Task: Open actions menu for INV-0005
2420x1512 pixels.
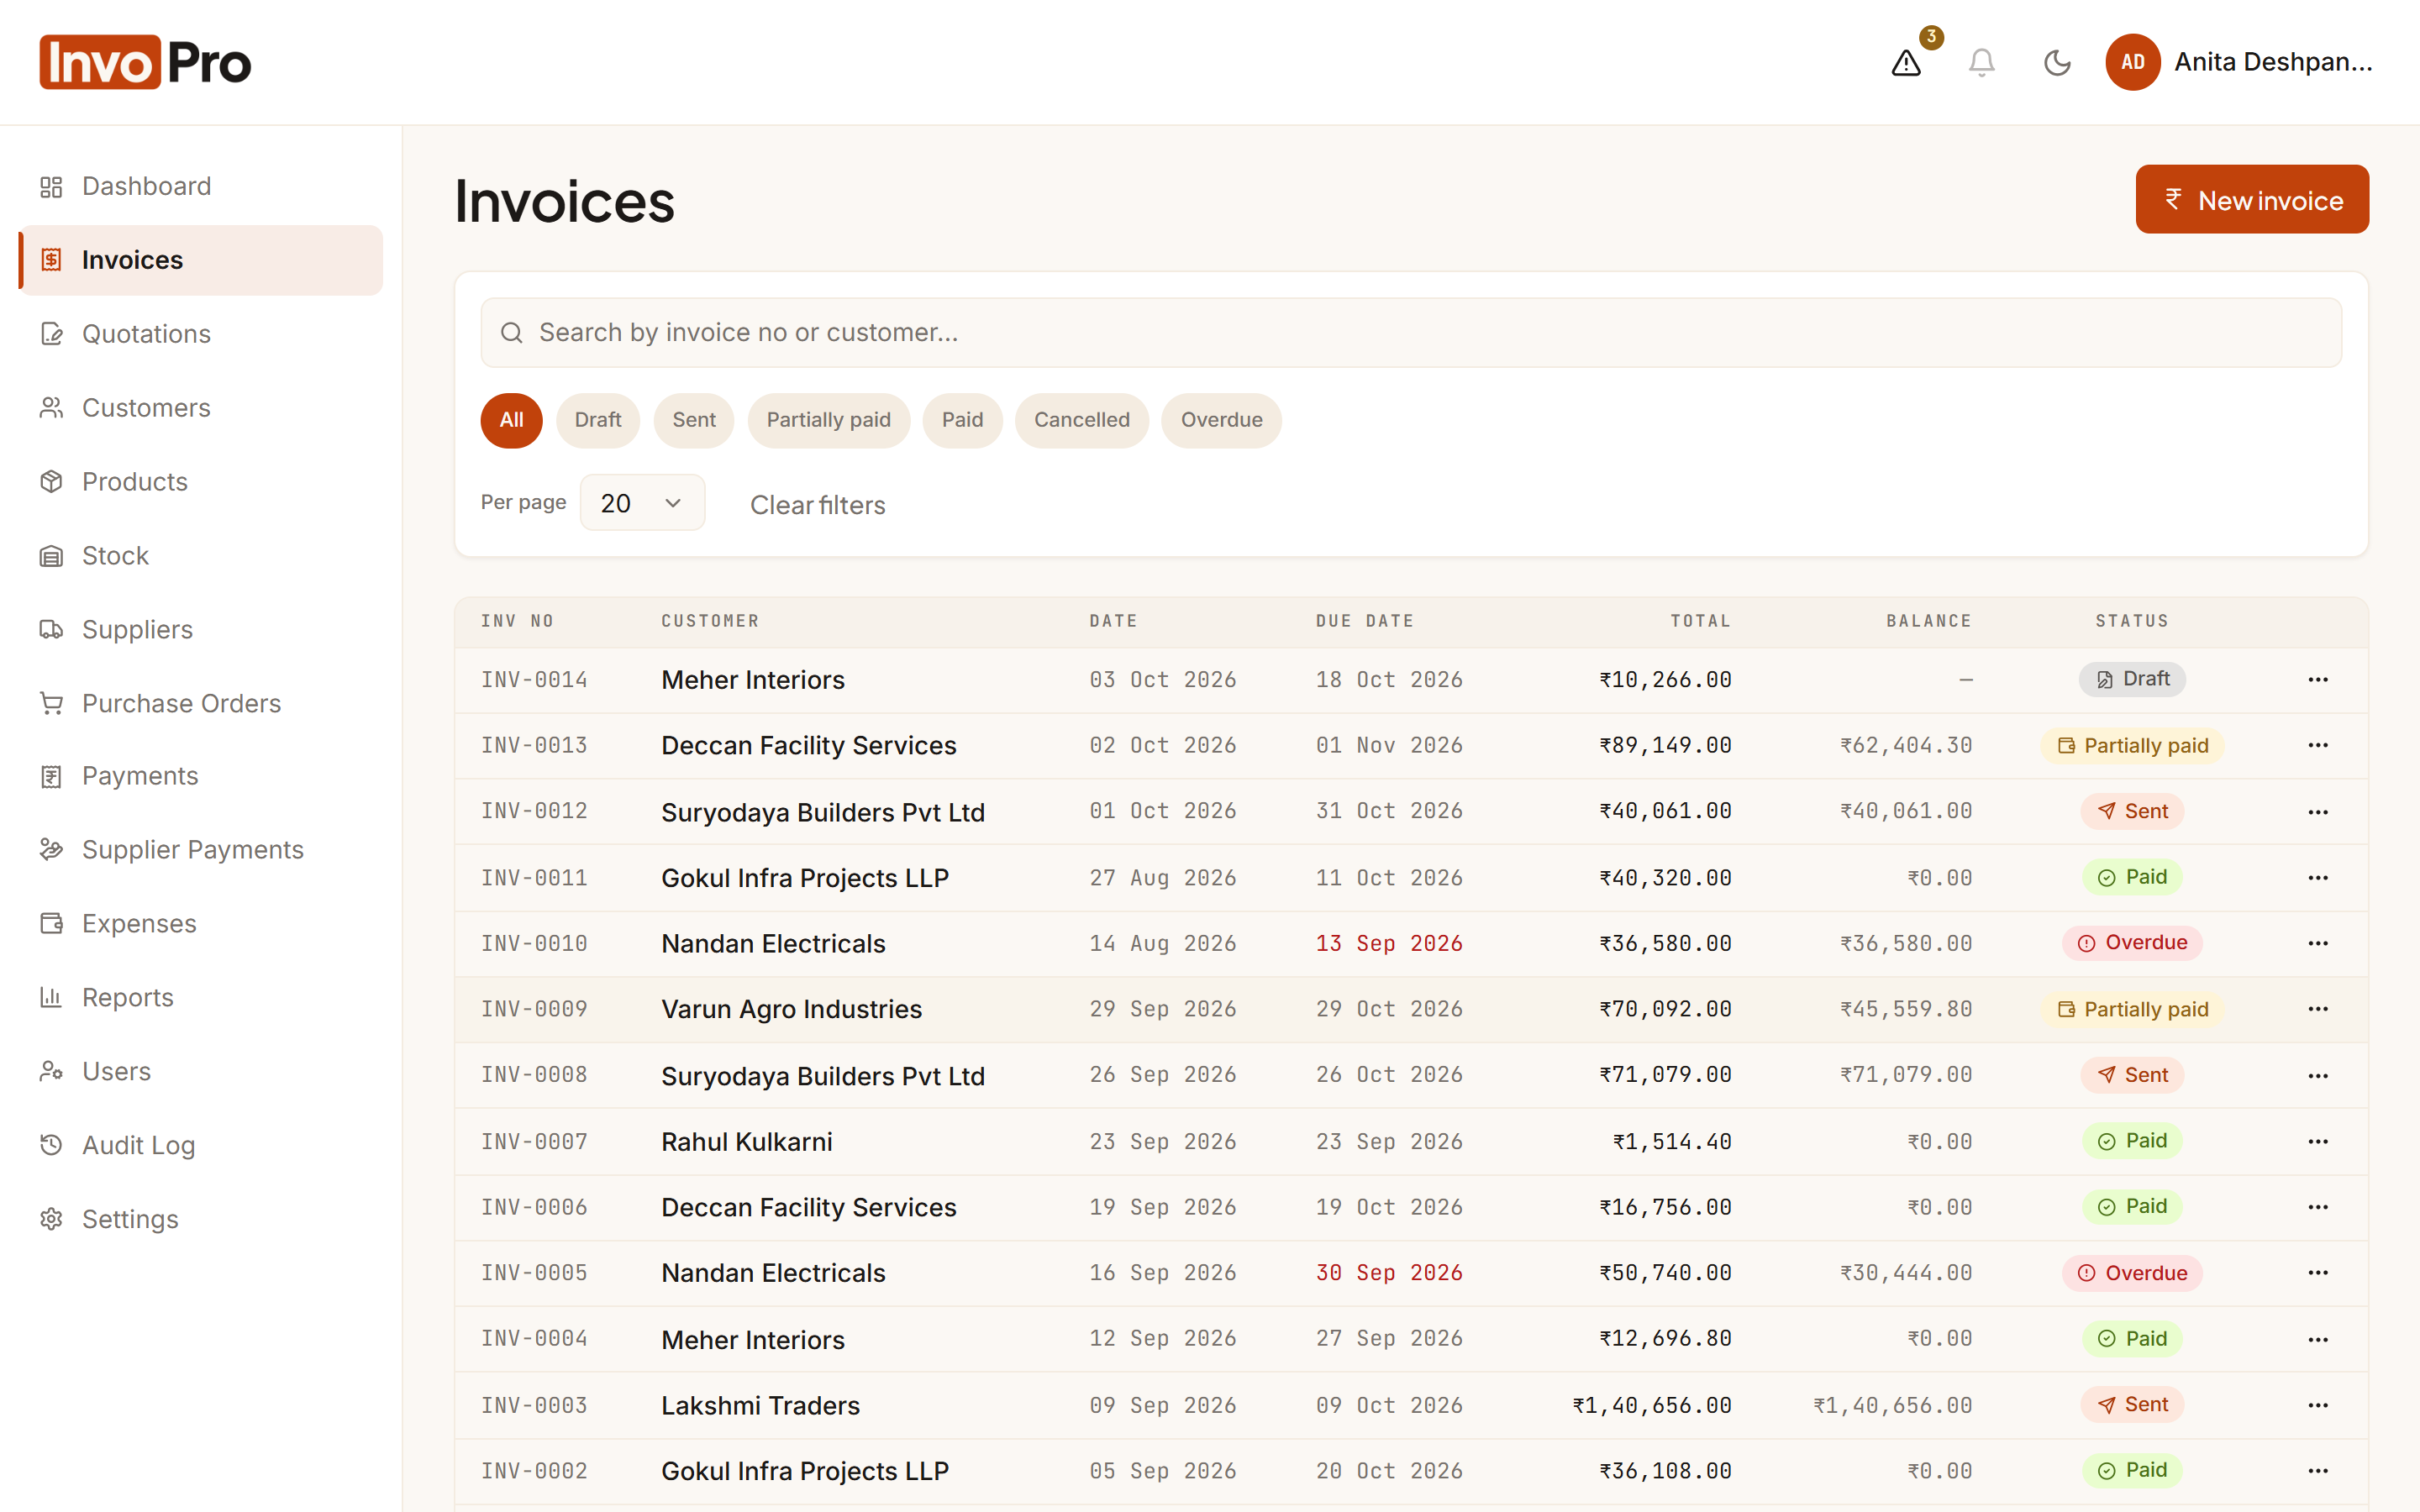Action: click(2318, 1273)
